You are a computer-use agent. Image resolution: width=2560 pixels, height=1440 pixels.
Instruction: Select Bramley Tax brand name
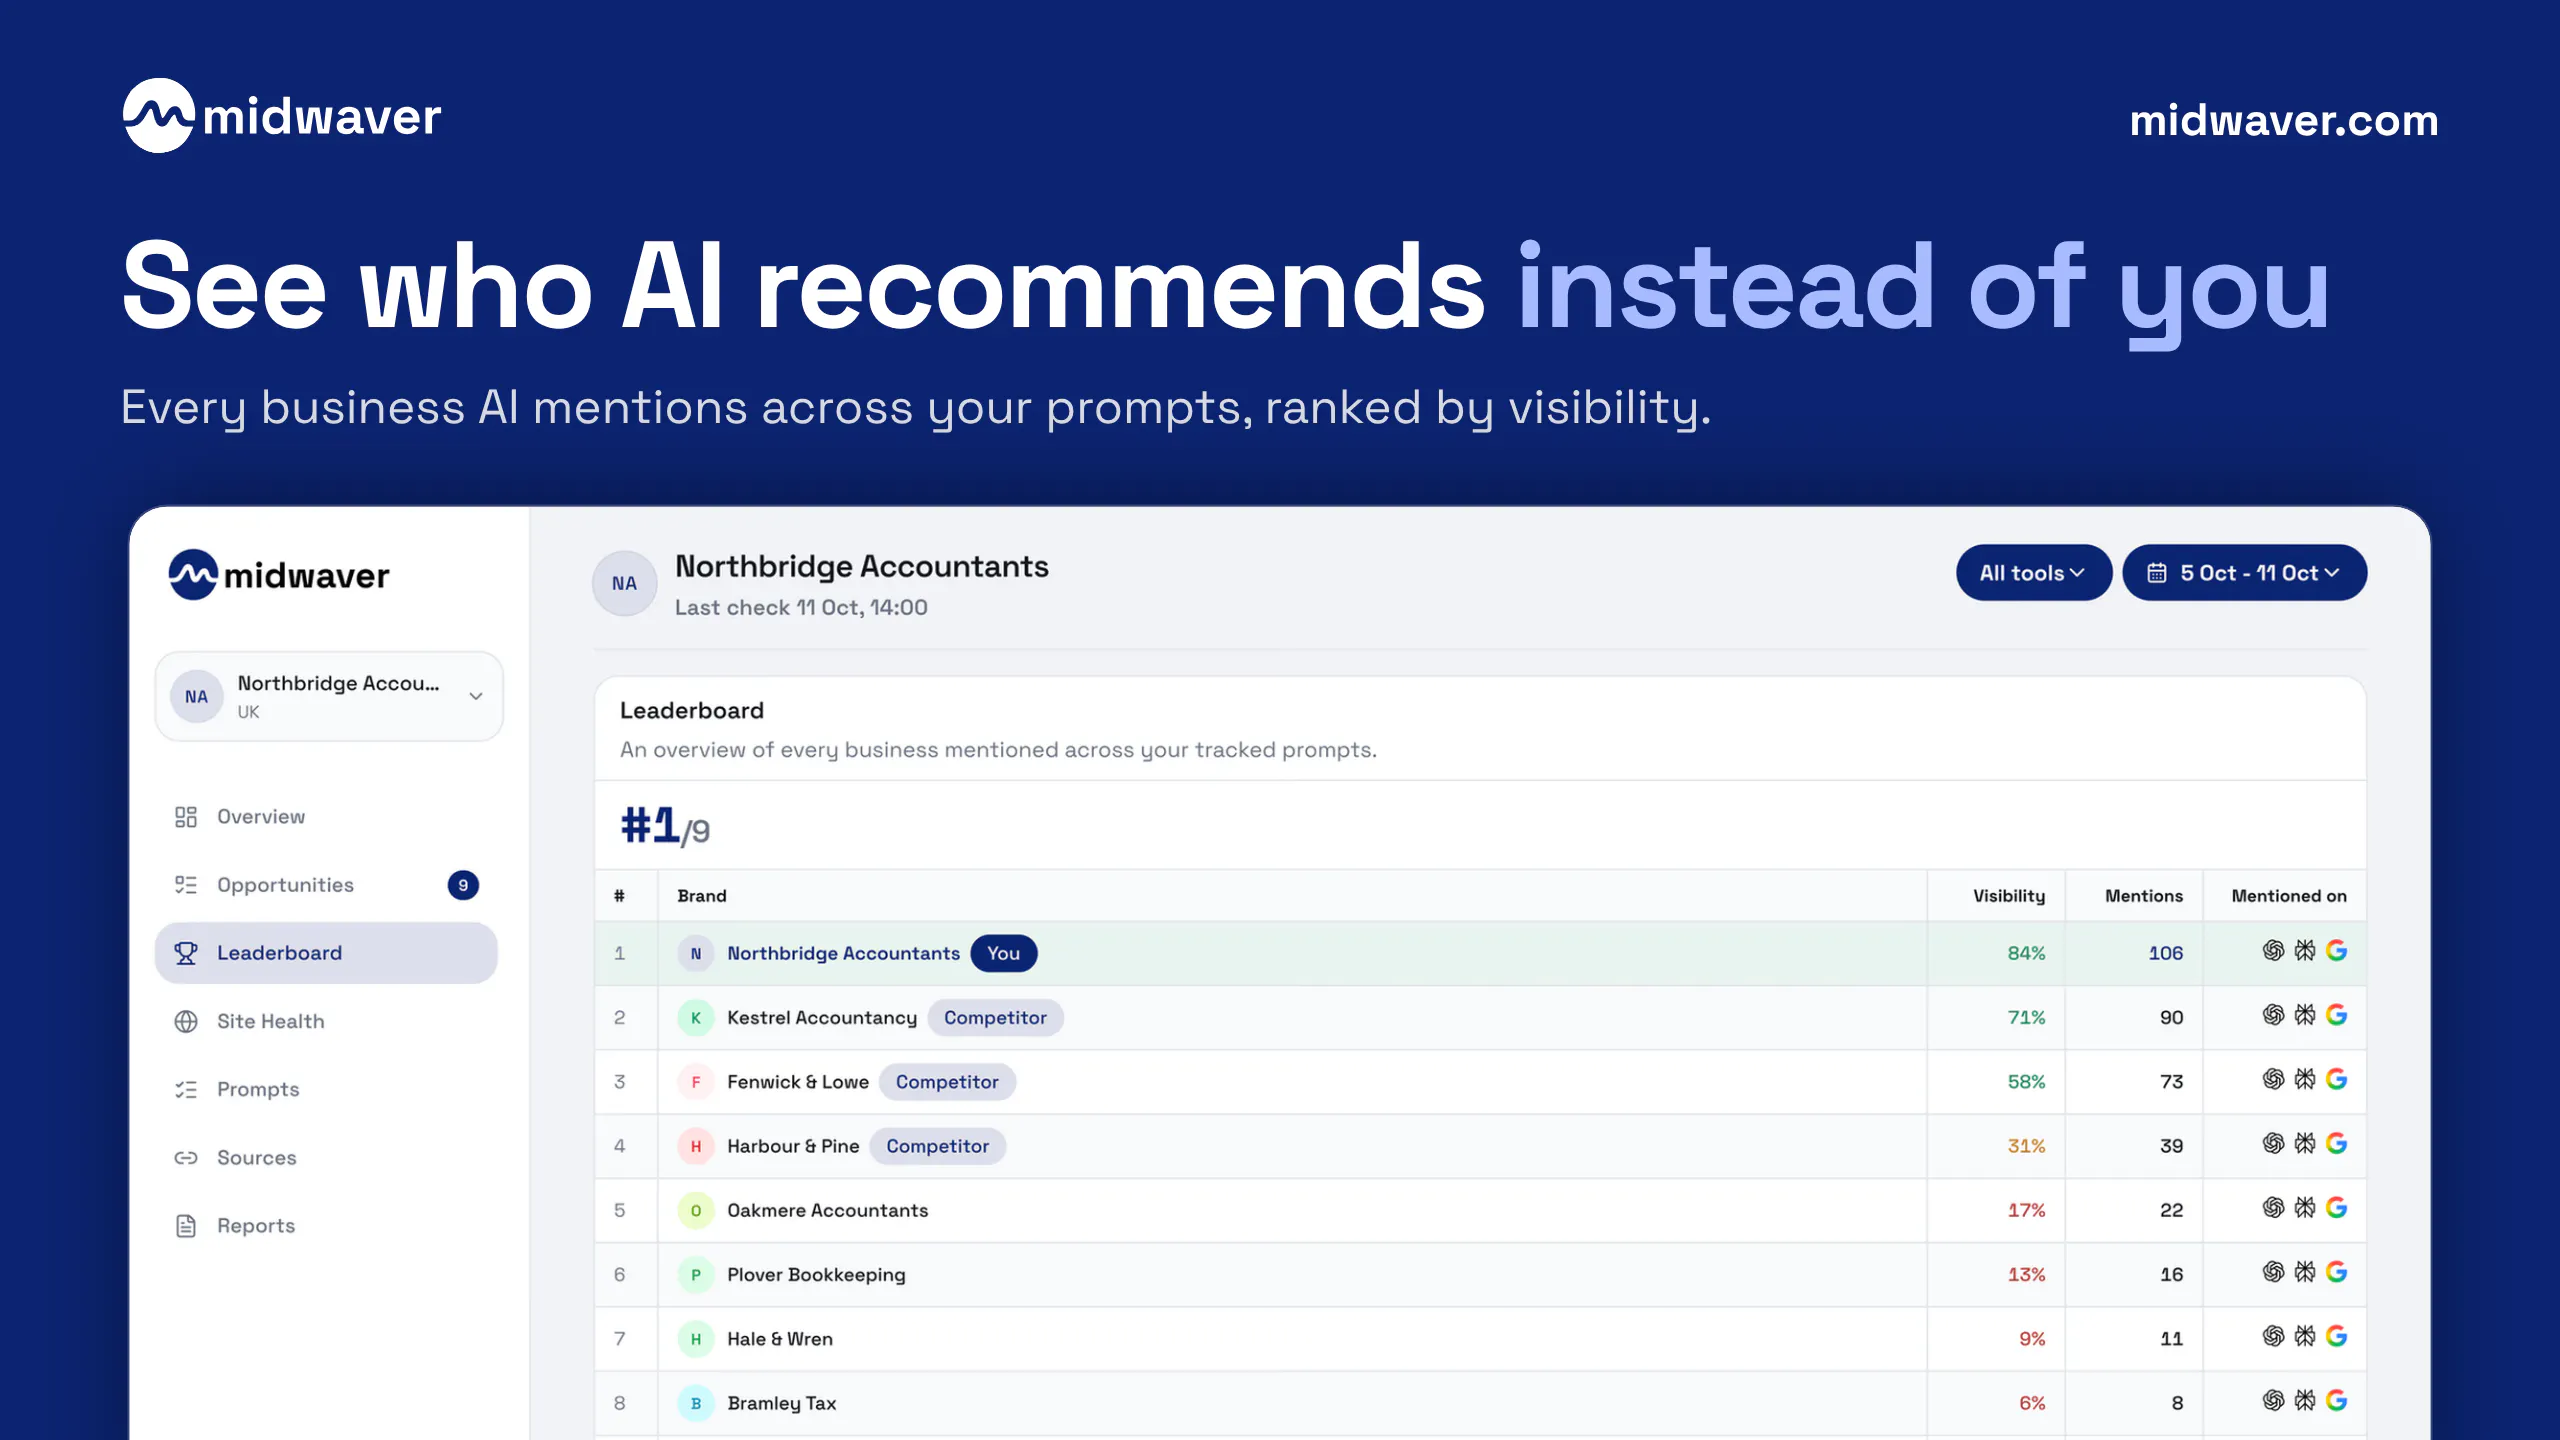[781, 1403]
